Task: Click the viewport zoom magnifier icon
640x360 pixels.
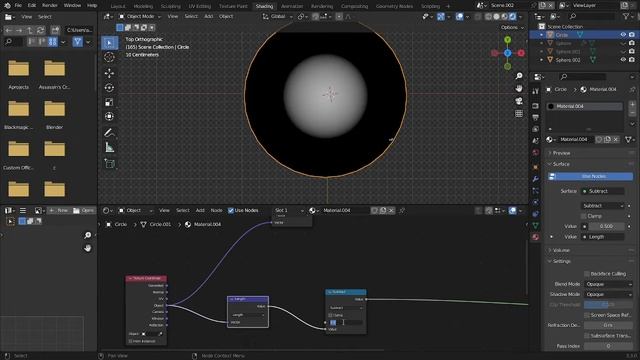Action: (519, 76)
